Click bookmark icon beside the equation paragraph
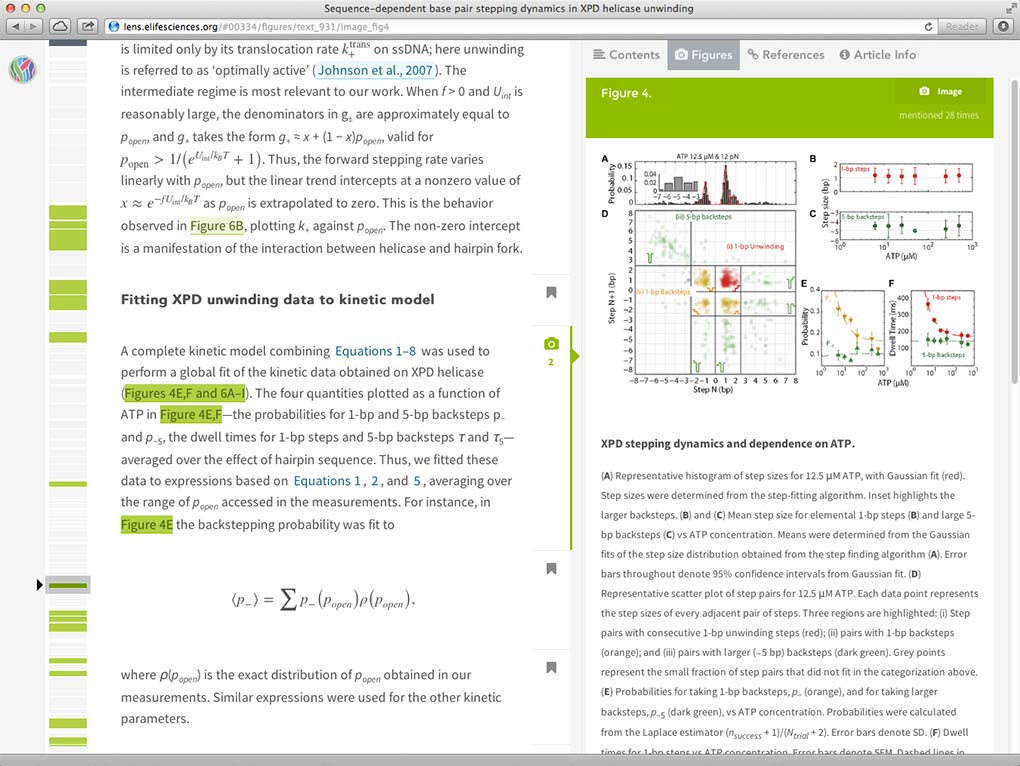Image resolution: width=1020 pixels, height=766 pixels. pyautogui.click(x=551, y=569)
